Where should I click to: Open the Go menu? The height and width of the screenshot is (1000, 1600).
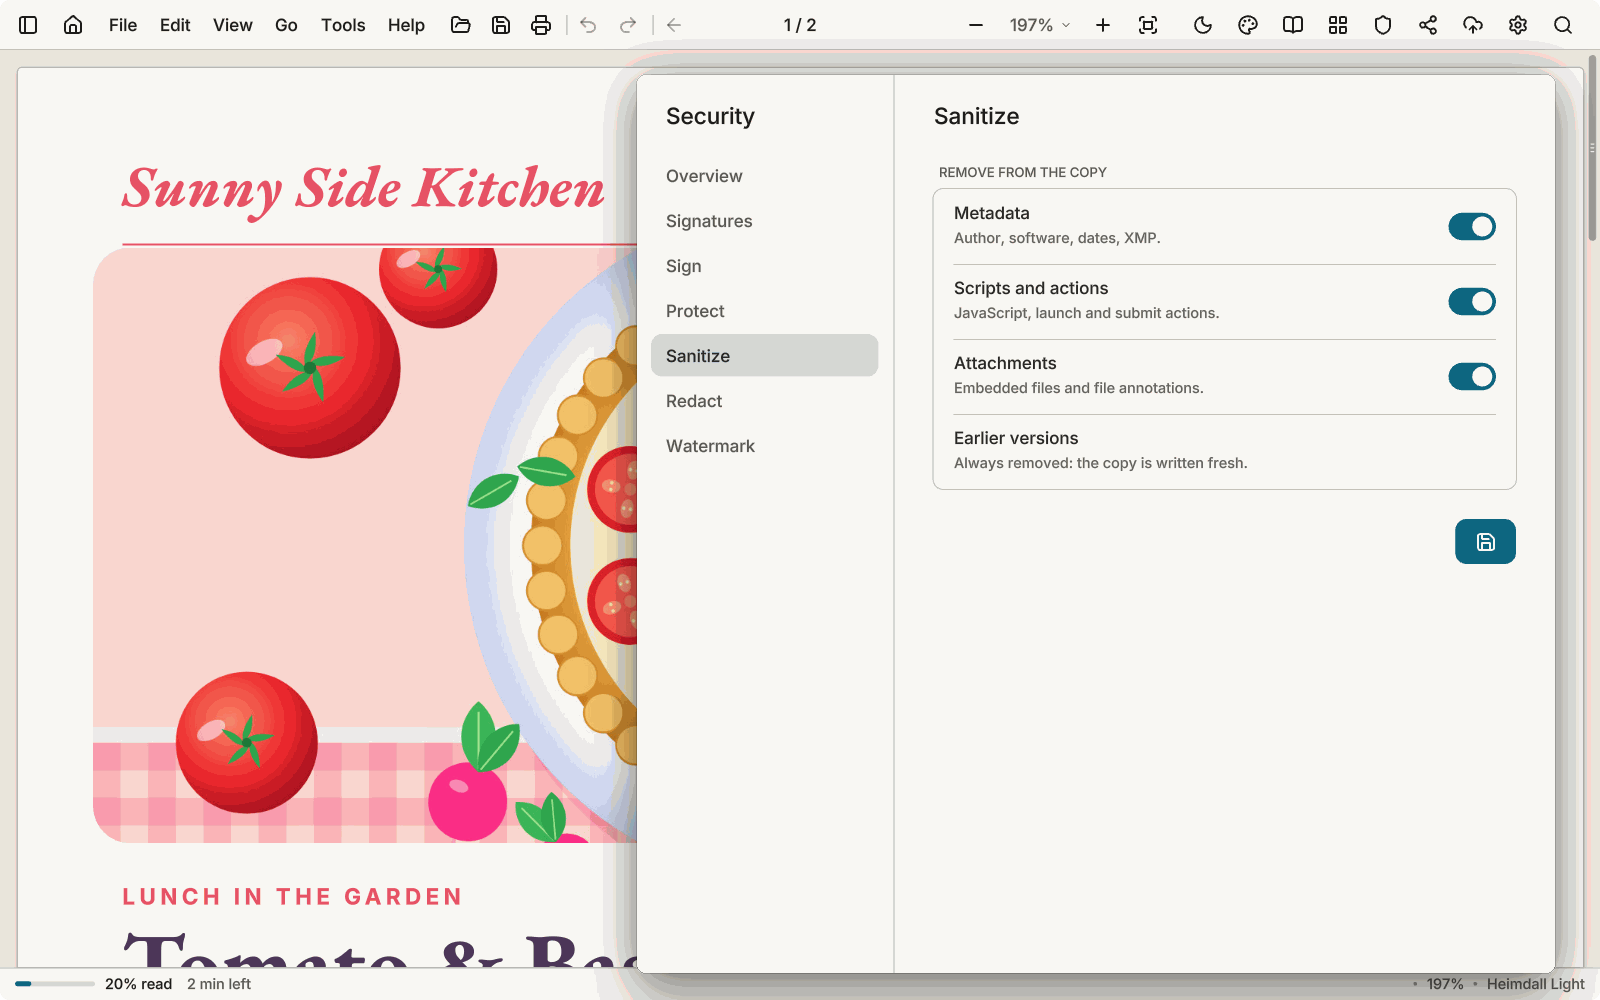point(286,25)
